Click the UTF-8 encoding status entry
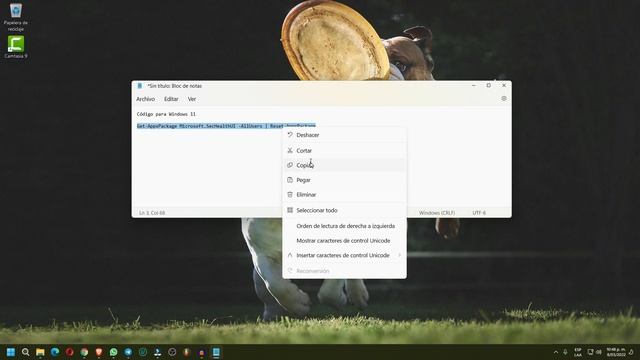 point(479,213)
